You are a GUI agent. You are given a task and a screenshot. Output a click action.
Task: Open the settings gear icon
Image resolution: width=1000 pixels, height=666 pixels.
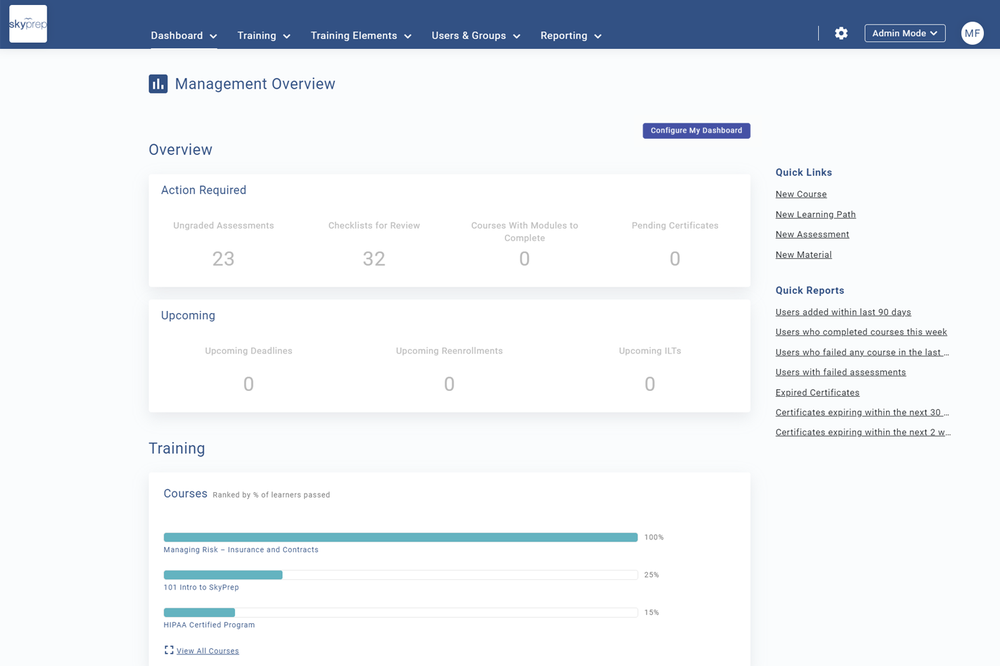click(841, 33)
